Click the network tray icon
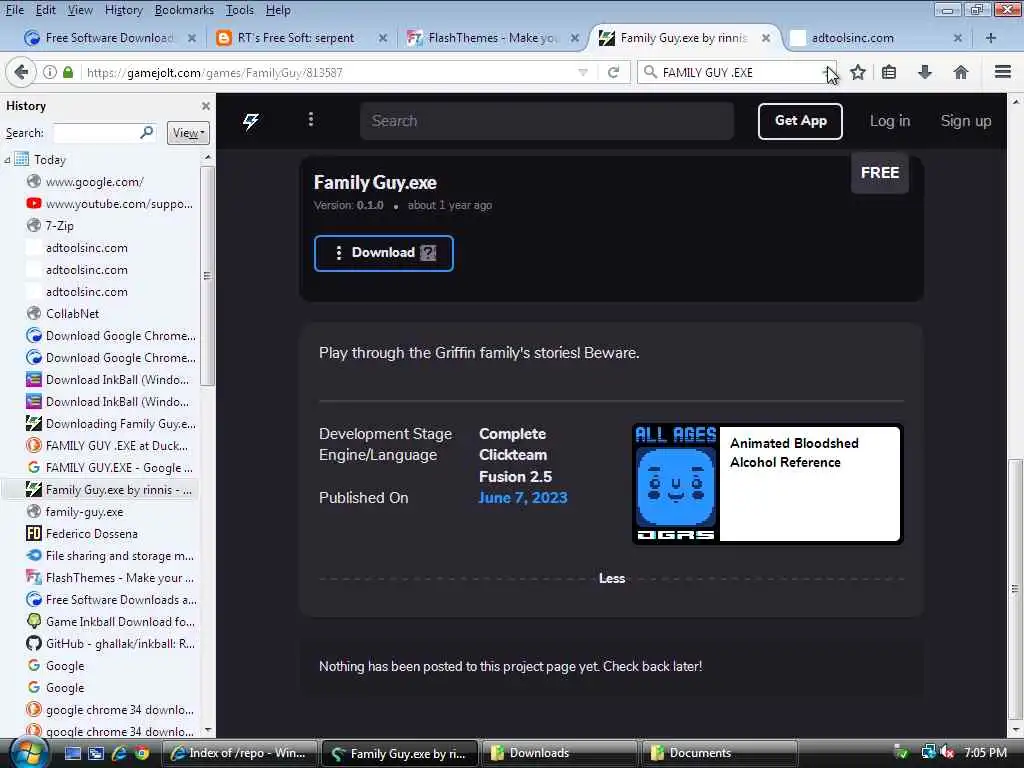 (x=928, y=752)
